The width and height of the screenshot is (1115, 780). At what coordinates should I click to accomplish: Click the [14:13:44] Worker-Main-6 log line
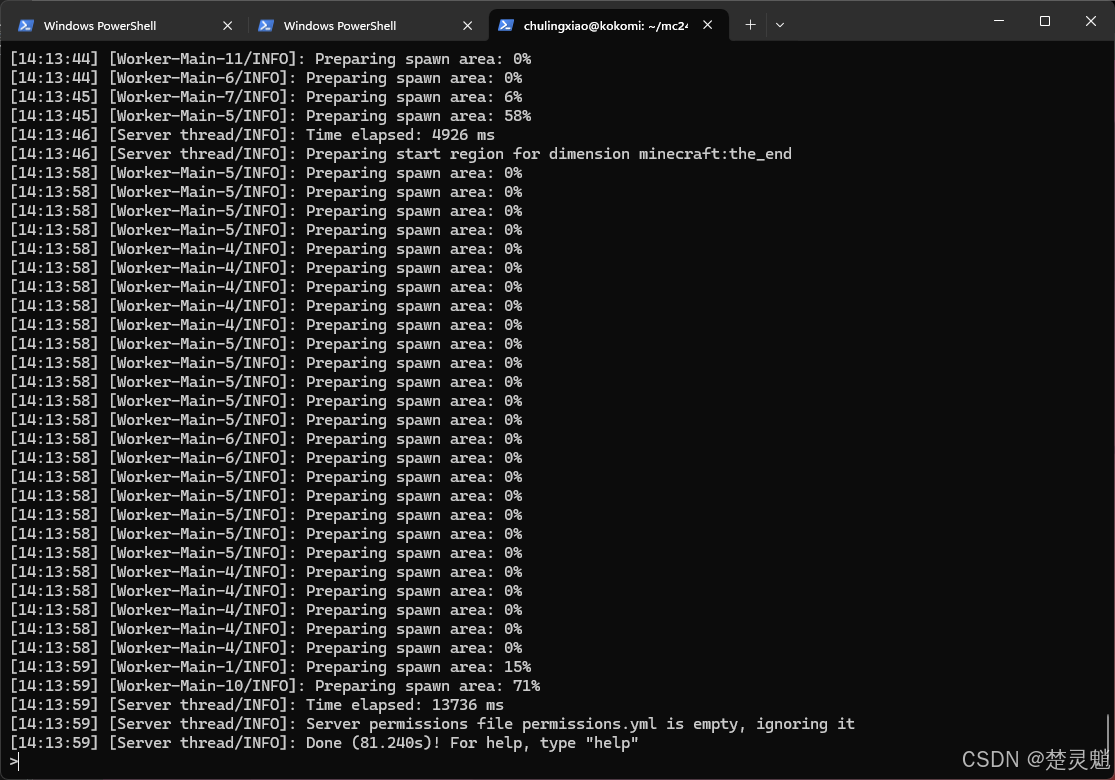(266, 78)
